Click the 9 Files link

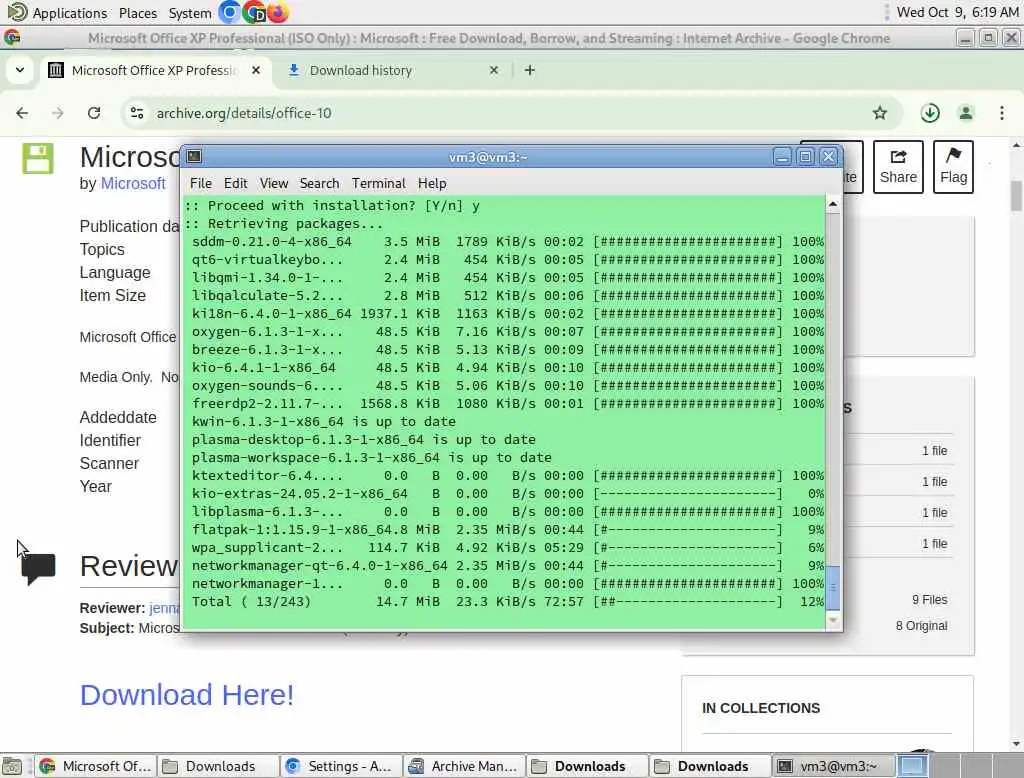(x=929, y=600)
